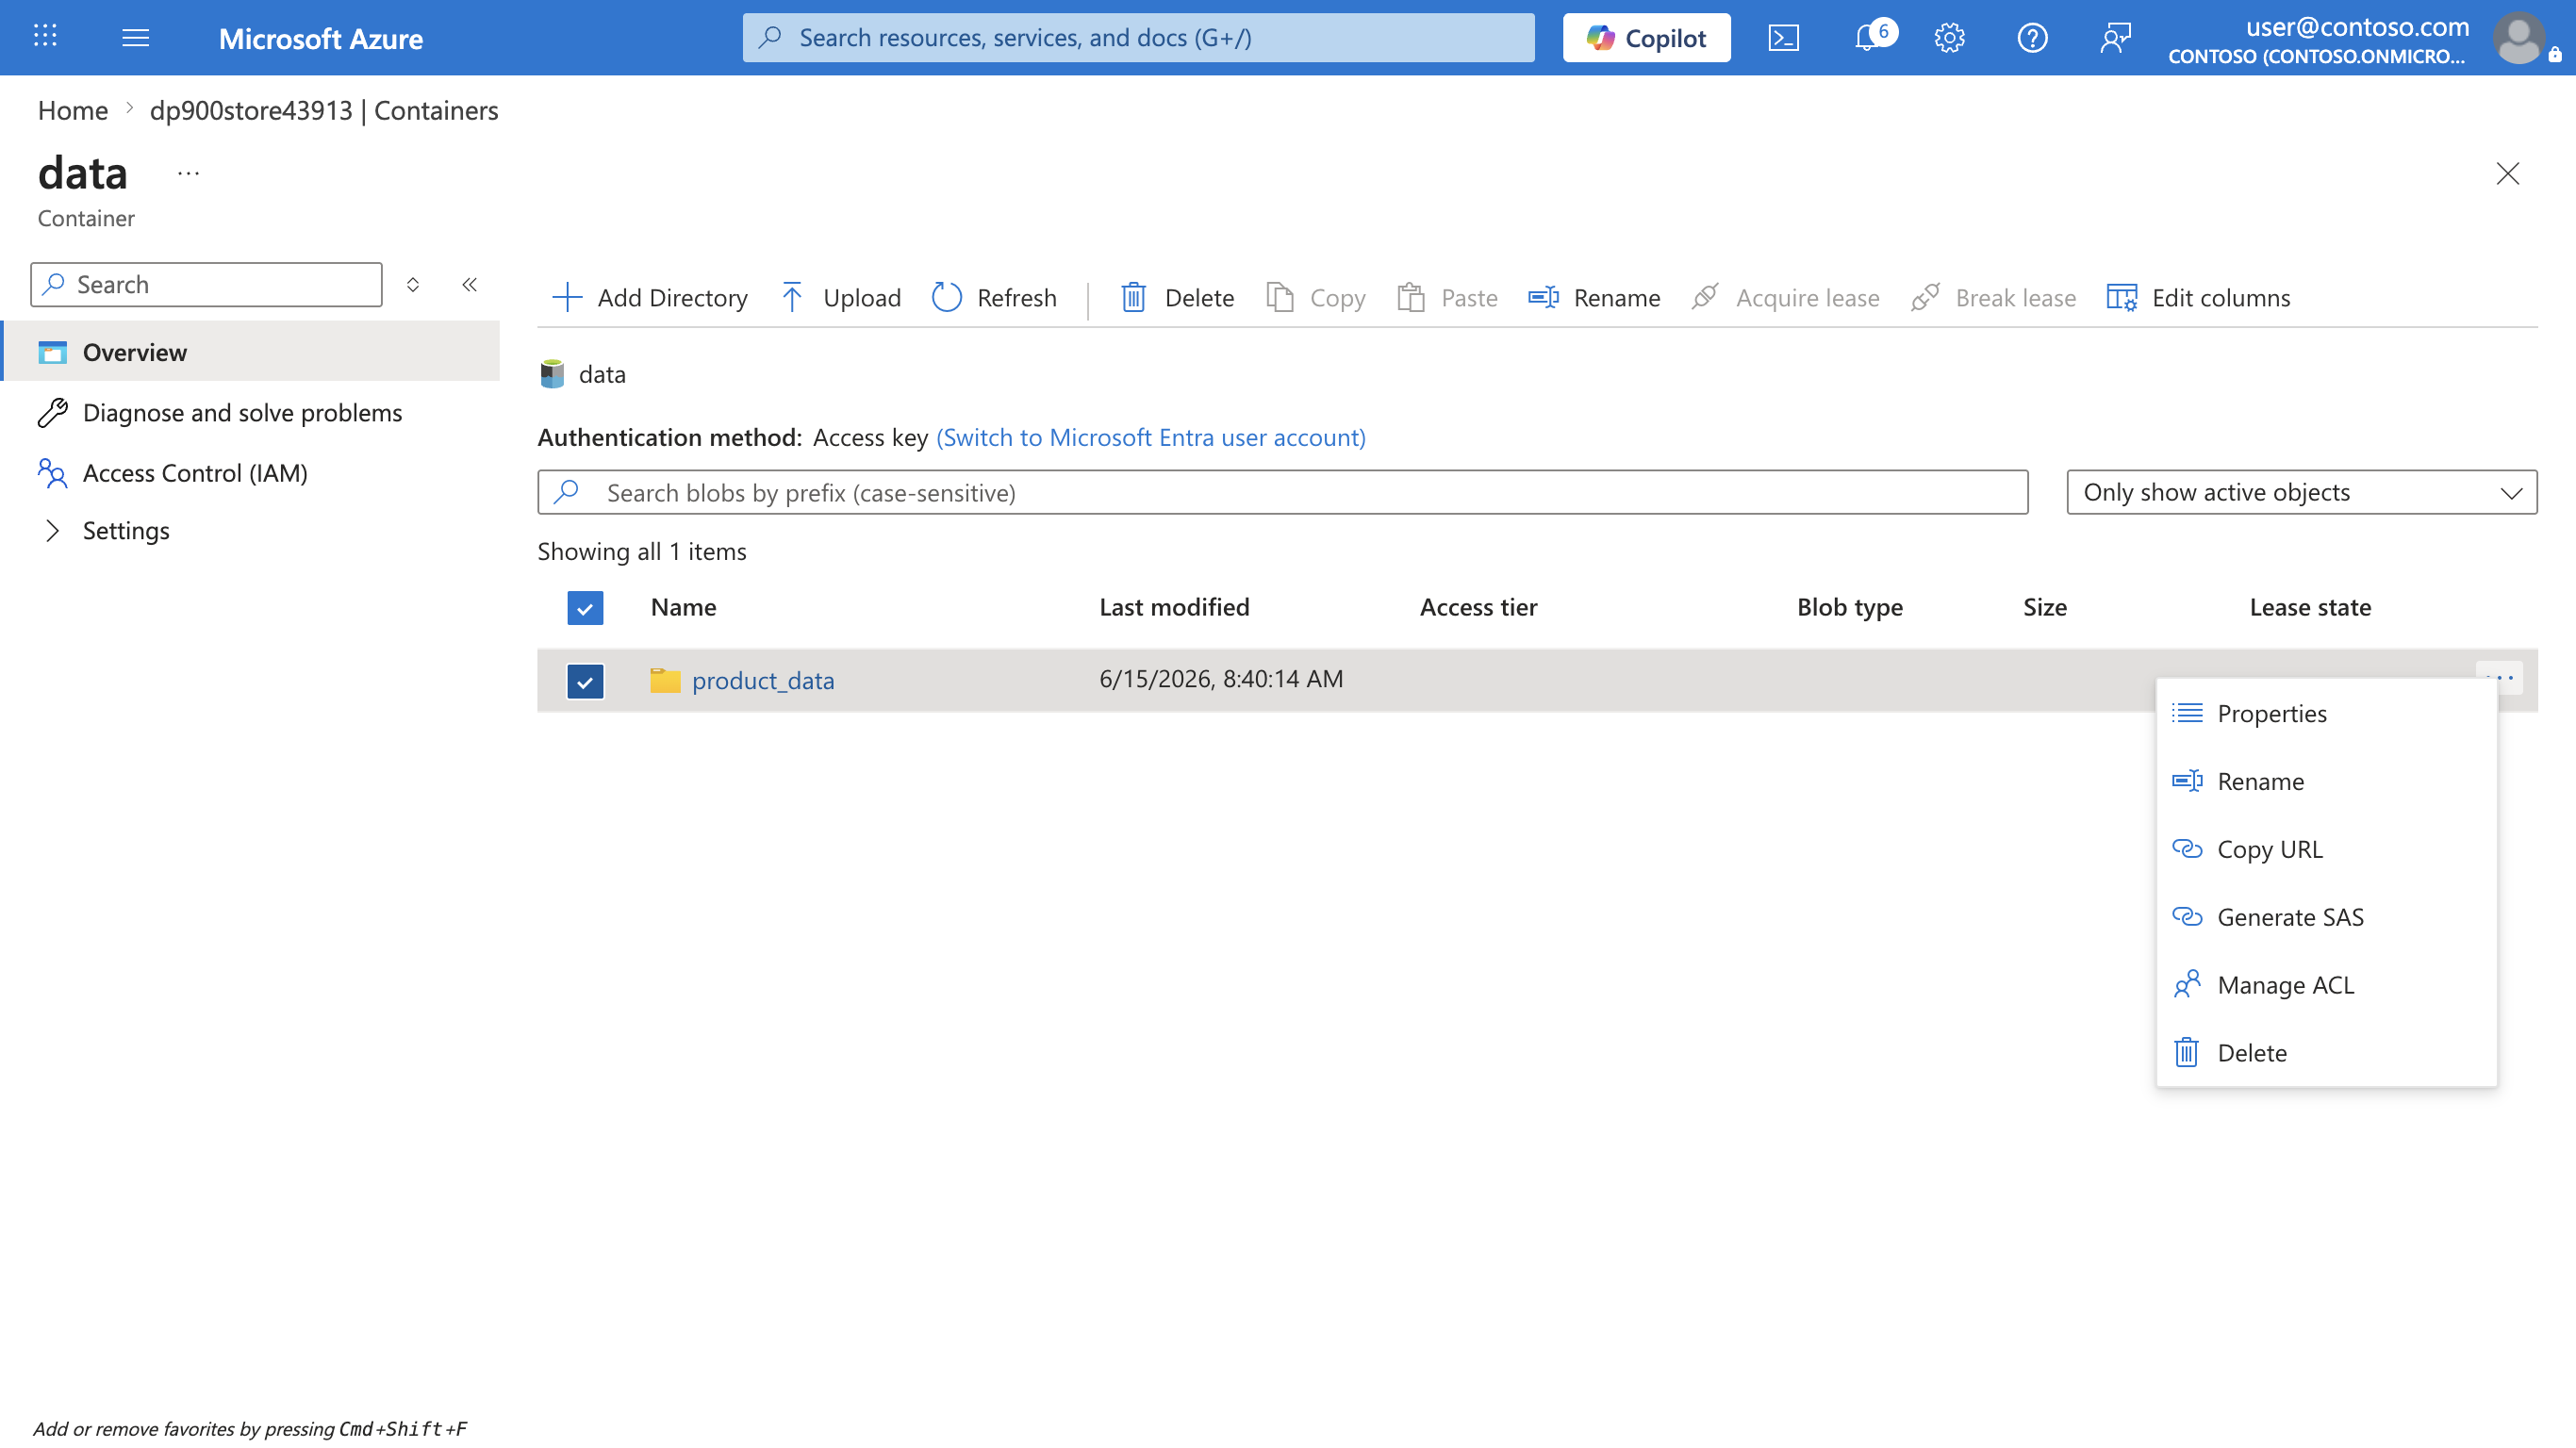Click Delete in the top toolbar

[x=1177, y=297]
